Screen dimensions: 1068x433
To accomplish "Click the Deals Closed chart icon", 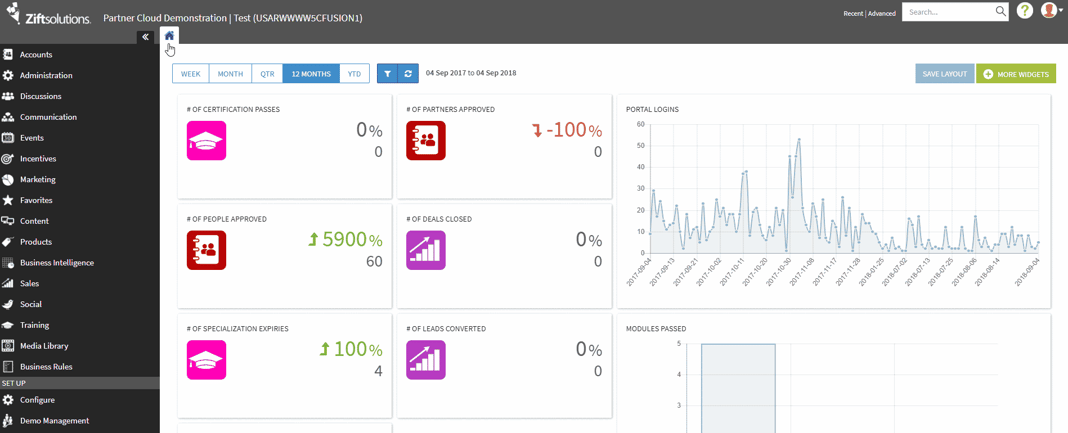I will [x=426, y=250].
